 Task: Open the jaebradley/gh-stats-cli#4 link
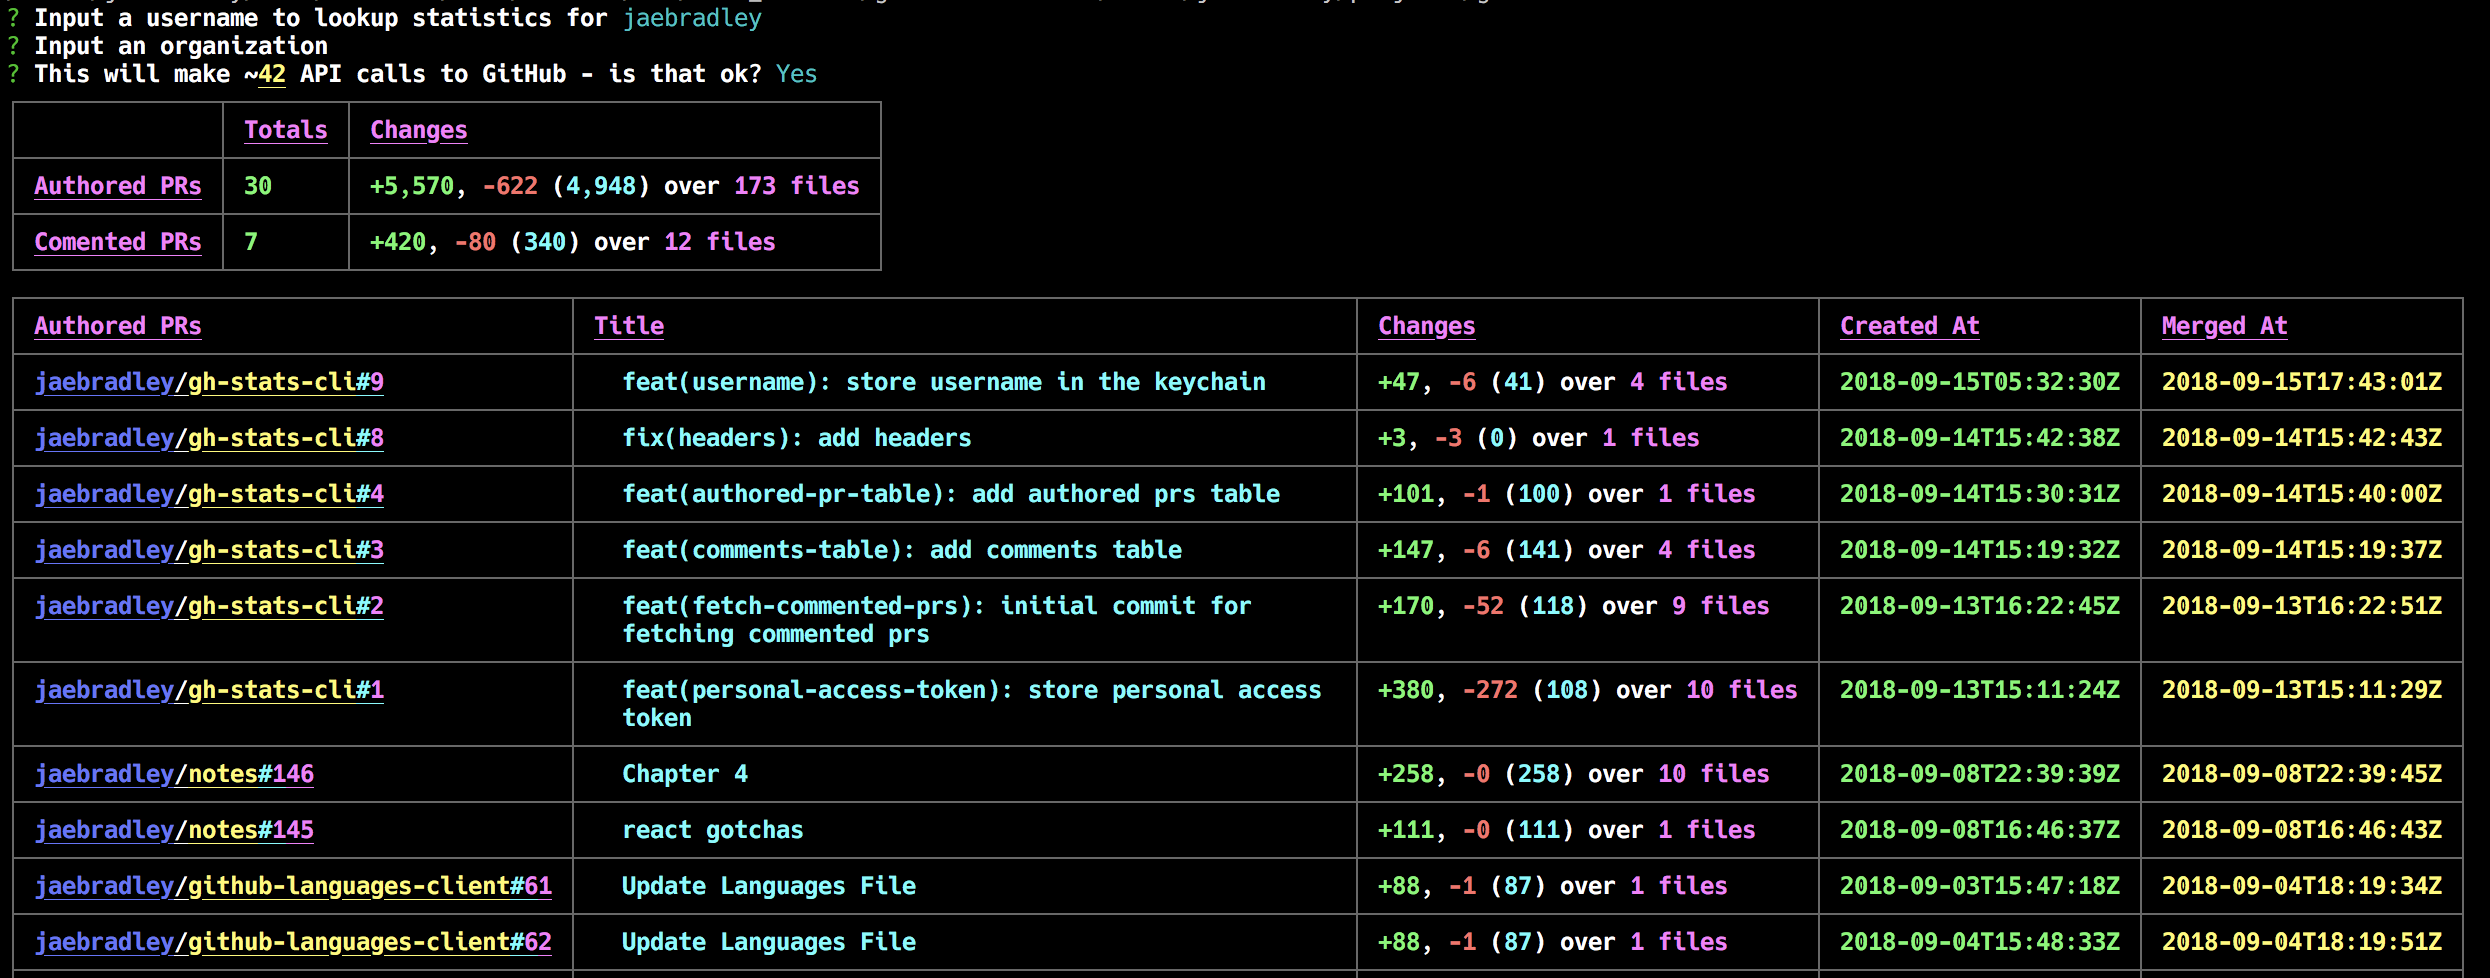[x=209, y=494]
